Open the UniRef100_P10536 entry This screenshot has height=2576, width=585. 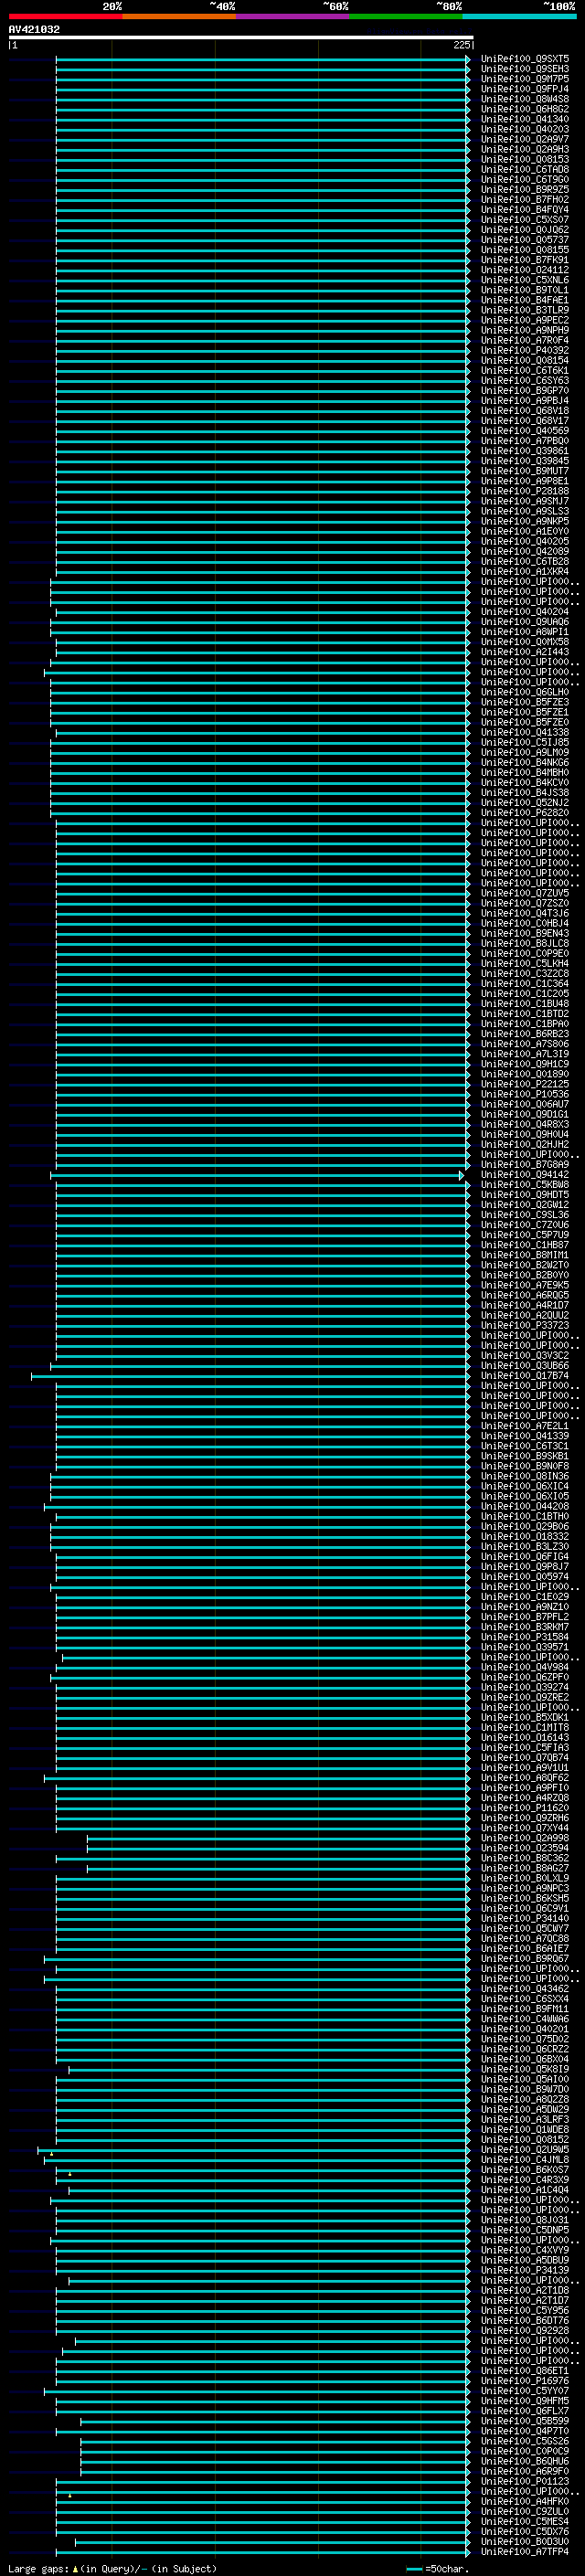coord(525,1094)
